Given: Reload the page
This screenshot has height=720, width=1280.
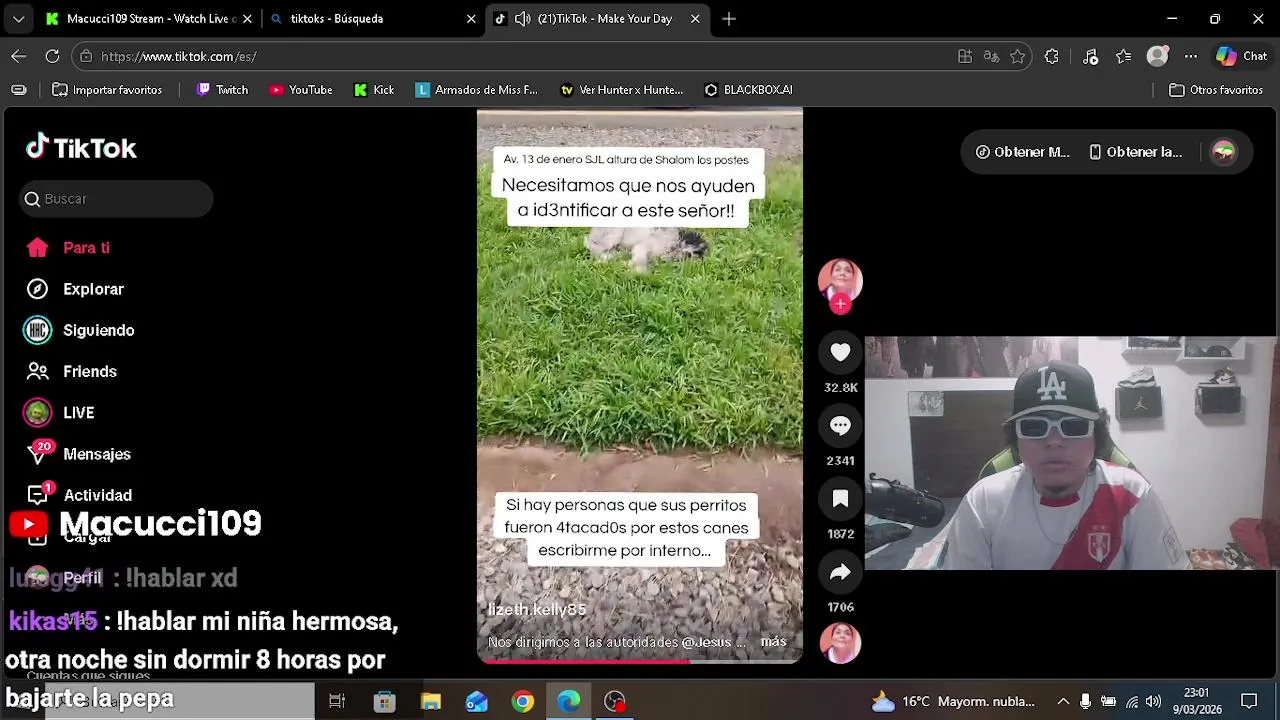Looking at the screenshot, I should click(52, 56).
